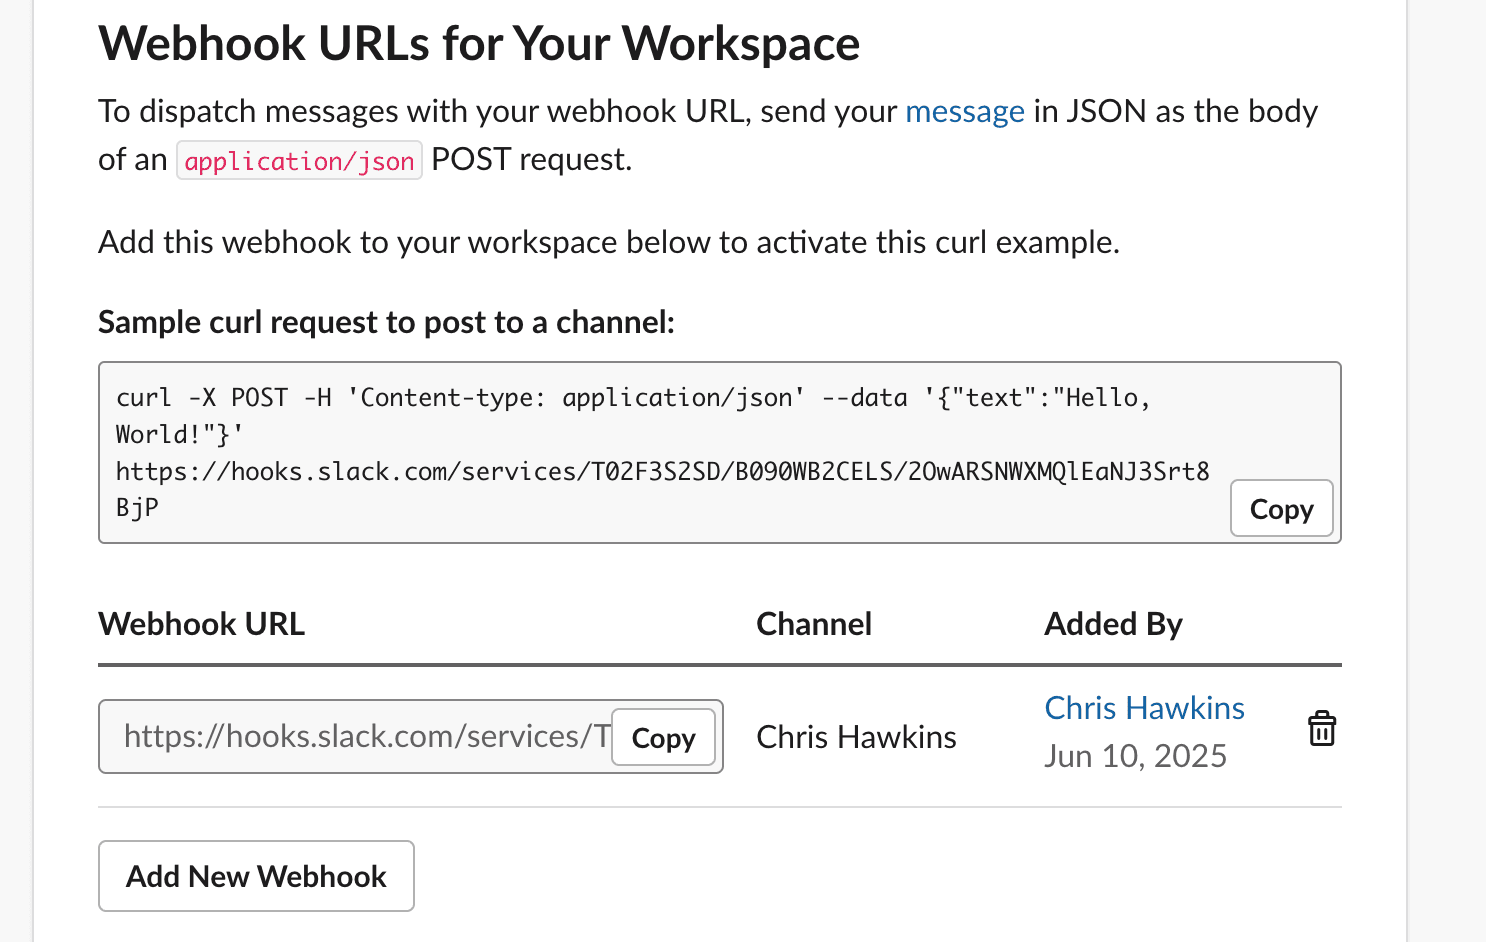Click the Jun 10, 2025 date text
Image resolution: width=1486 pixels, height=942 pixels.
(x=1136, y=755)
